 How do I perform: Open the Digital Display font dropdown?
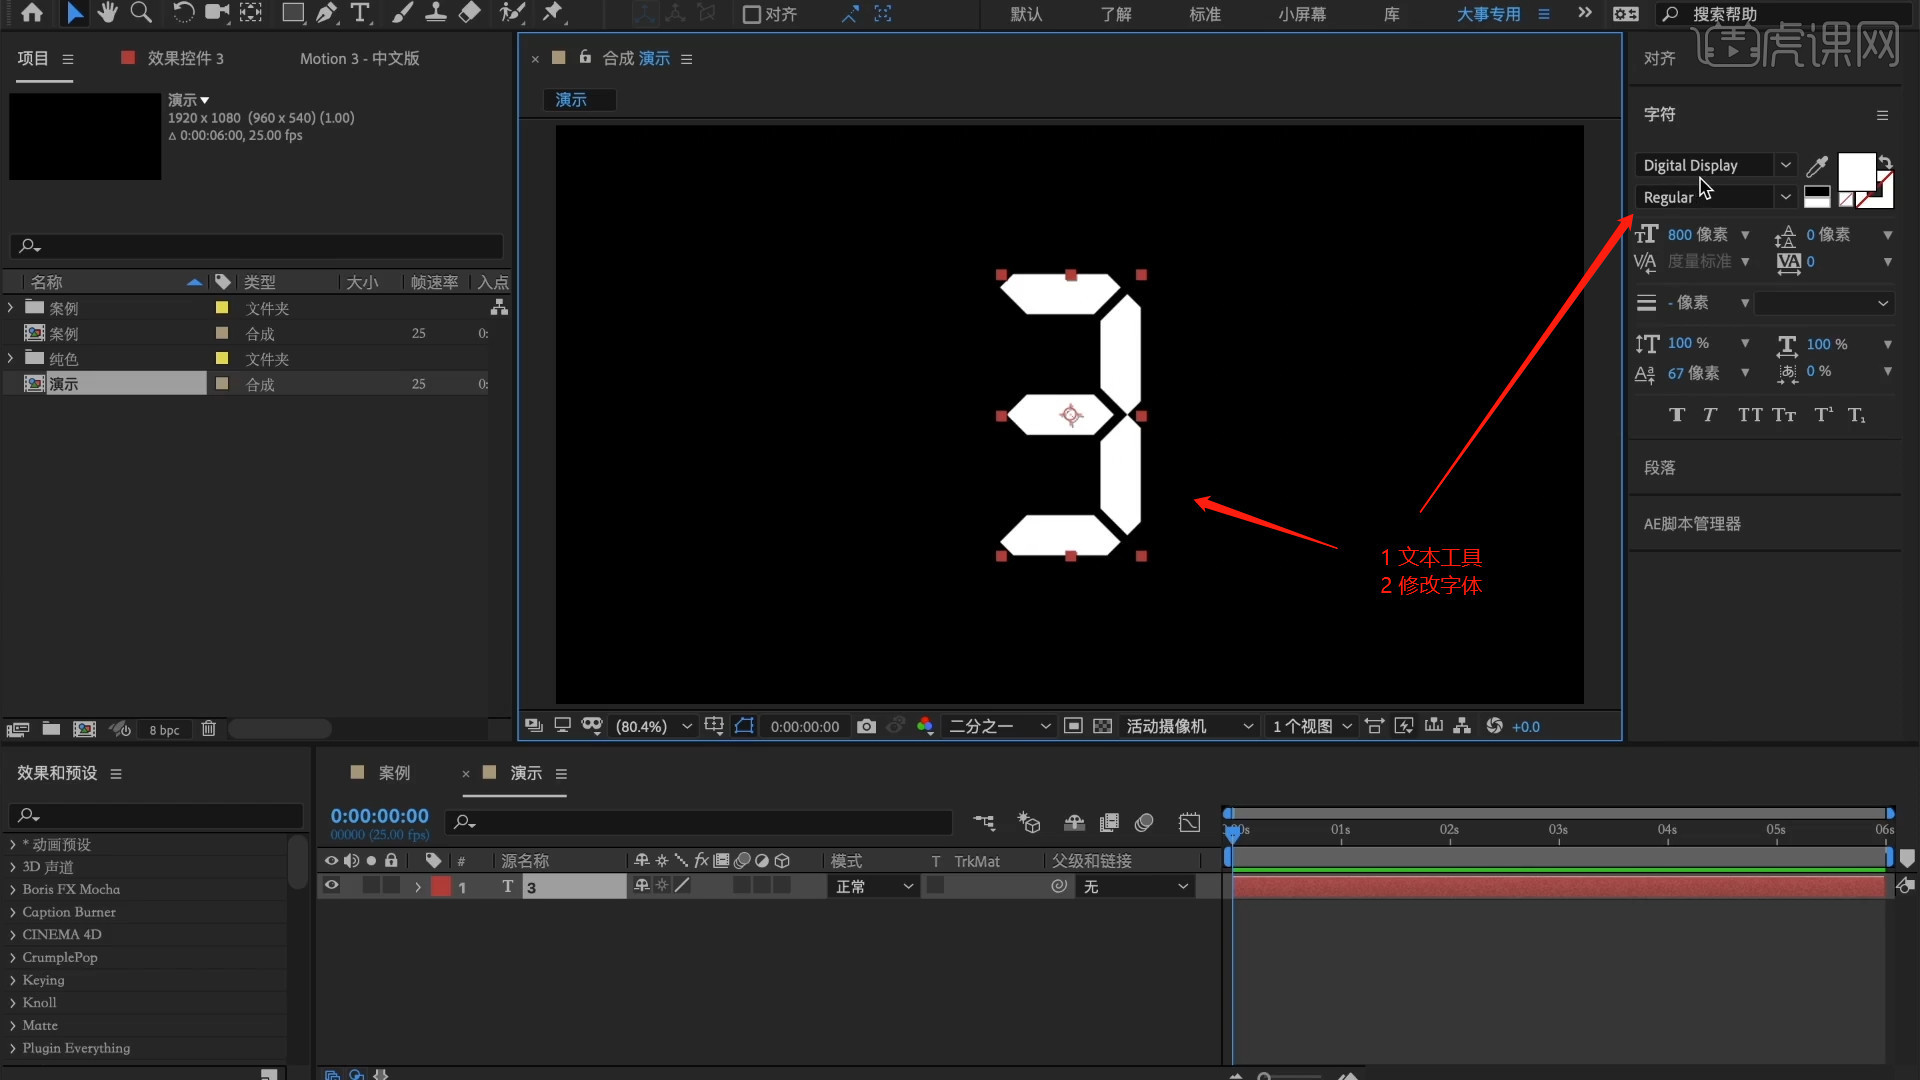1785,165
